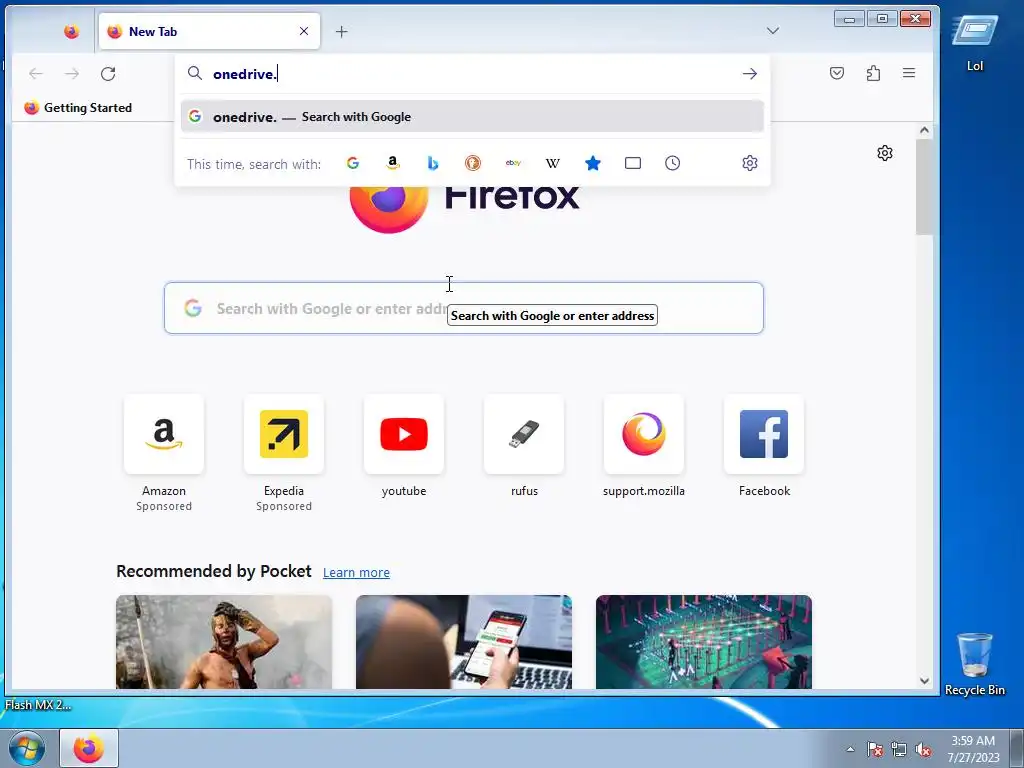This screenshot has height=768, width=1024.
Task: Go forward one page
Action: click(x=72, y=74)
